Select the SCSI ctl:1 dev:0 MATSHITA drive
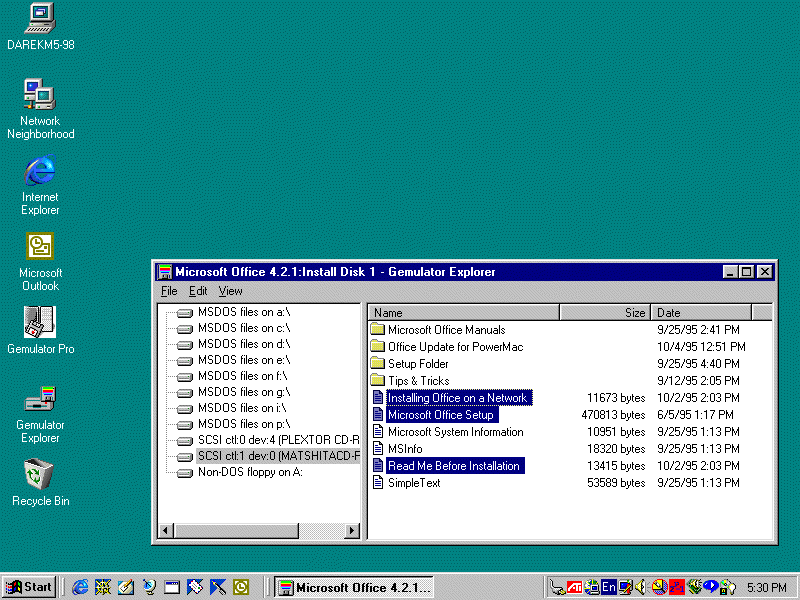Image resolution: width=800 pixels, height=600 pixels. (278, 456)
